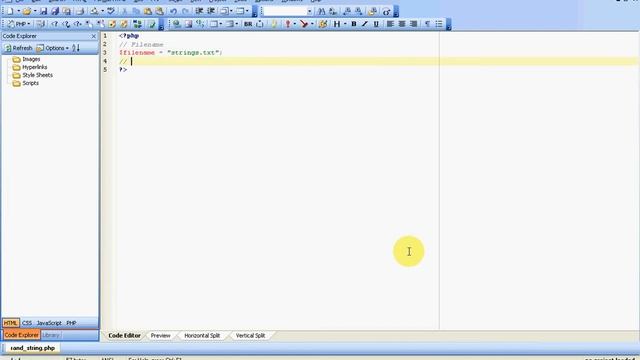640x360 pixels.
Task: Run spell check with the ABC checkmark icon
Action: [x=111, y=11]
